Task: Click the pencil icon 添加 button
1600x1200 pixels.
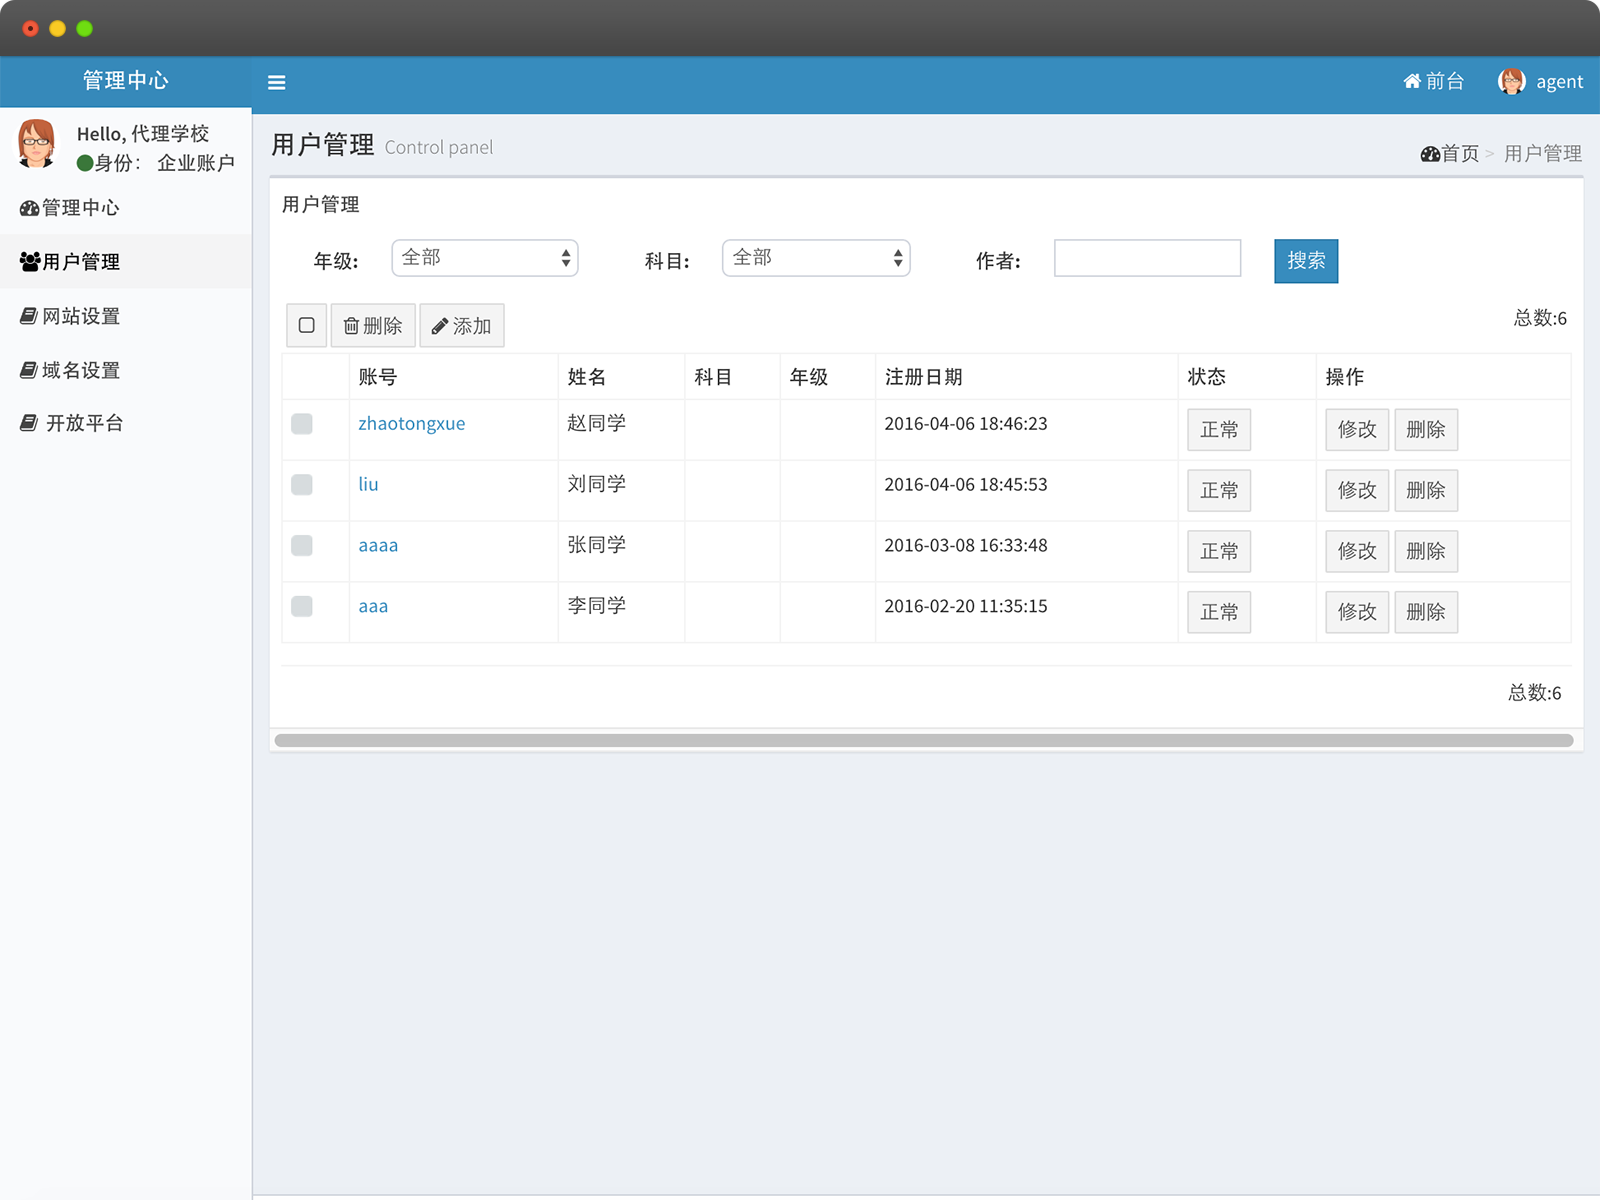Action: (462, 326)
